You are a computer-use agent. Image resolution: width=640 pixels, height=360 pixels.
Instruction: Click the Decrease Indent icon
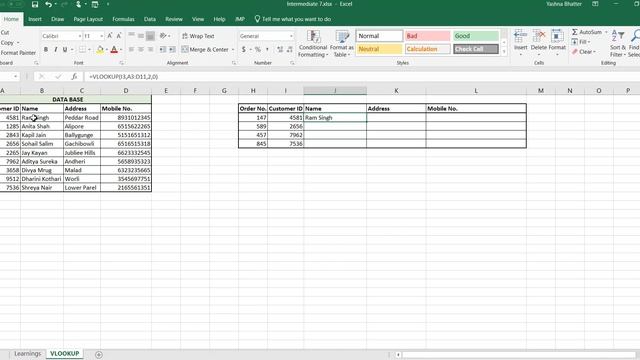tap(163, 49)
